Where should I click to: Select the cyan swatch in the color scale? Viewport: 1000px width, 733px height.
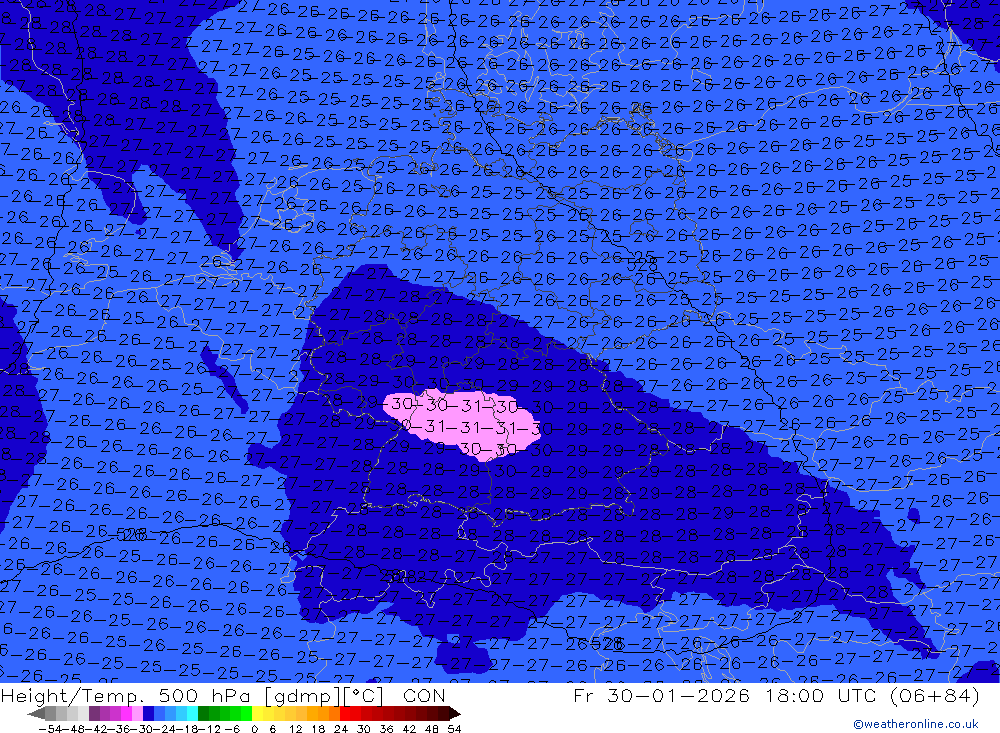(x=192, y=713)
